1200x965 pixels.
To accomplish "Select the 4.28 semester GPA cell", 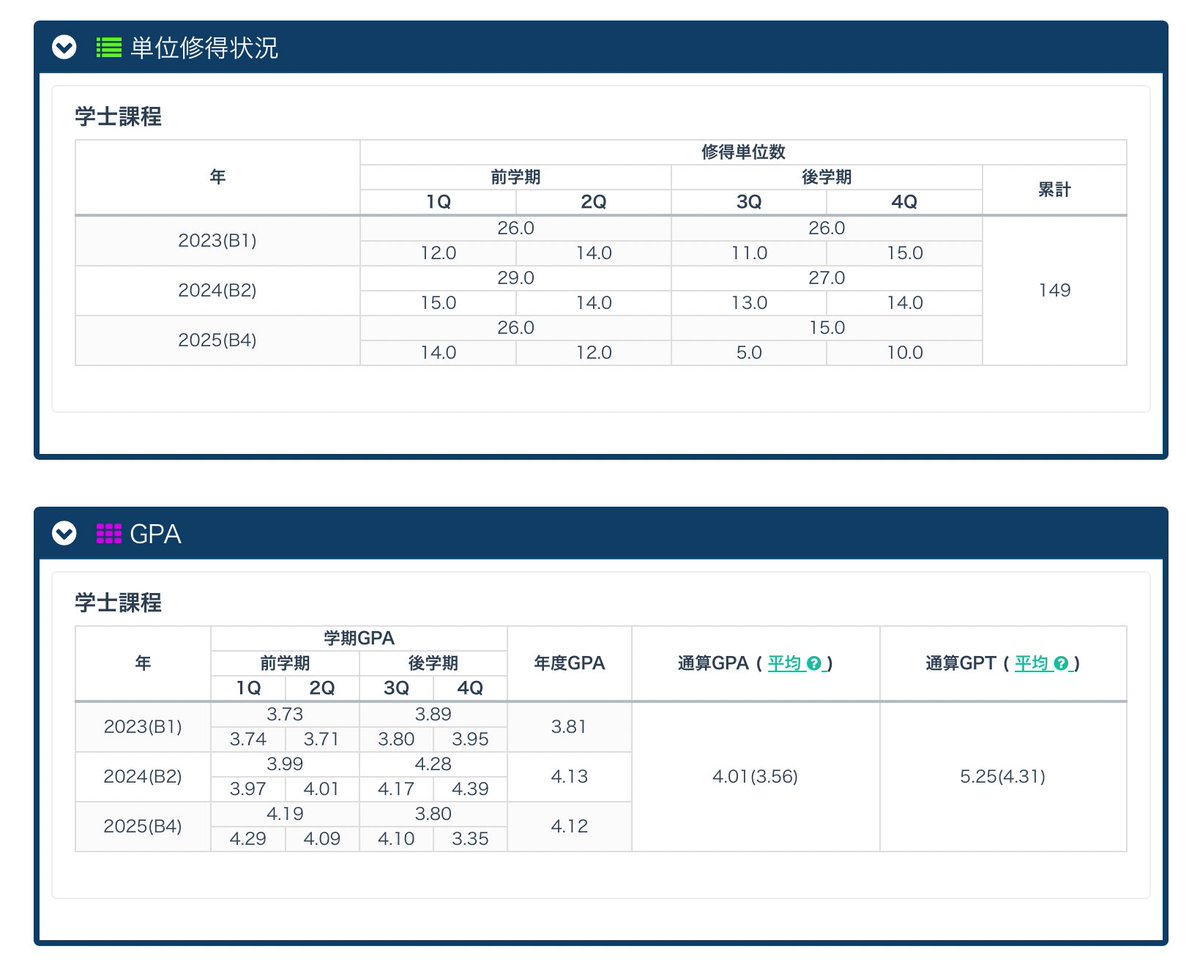I will point(433,764).
